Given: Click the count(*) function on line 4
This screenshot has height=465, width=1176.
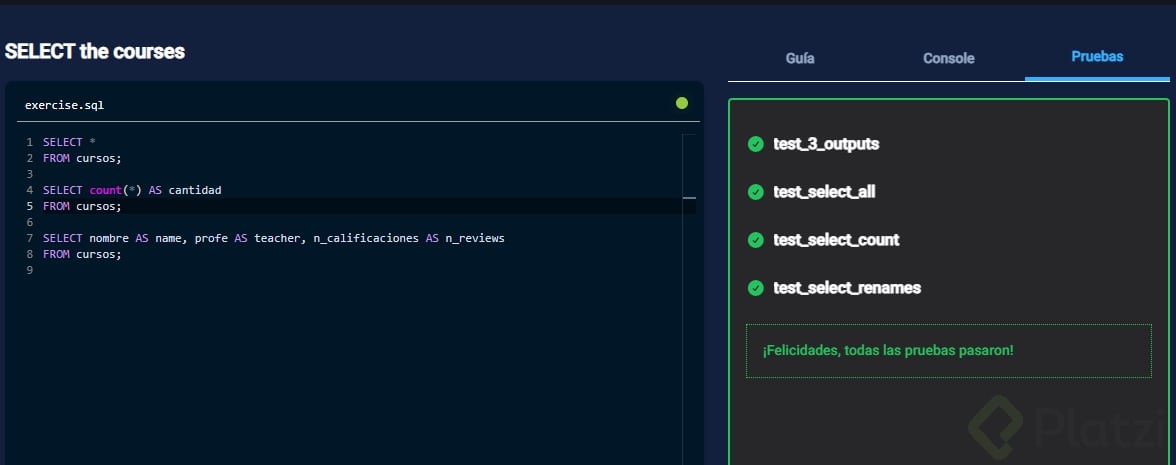Looking at the screenshot, I should click(116, 190).
